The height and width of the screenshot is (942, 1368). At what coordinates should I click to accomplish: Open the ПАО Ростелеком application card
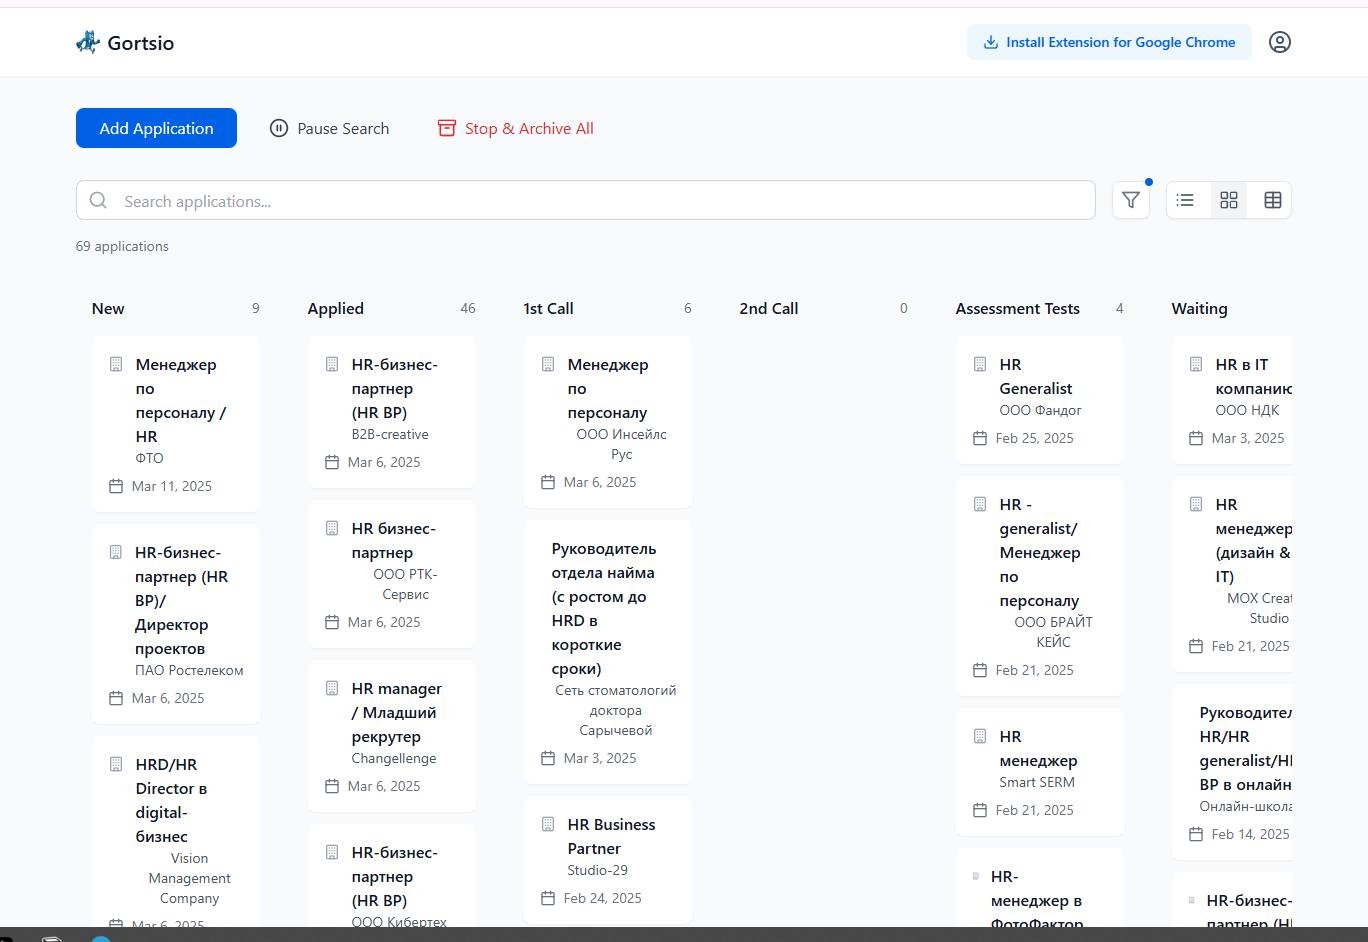(176, 623)
